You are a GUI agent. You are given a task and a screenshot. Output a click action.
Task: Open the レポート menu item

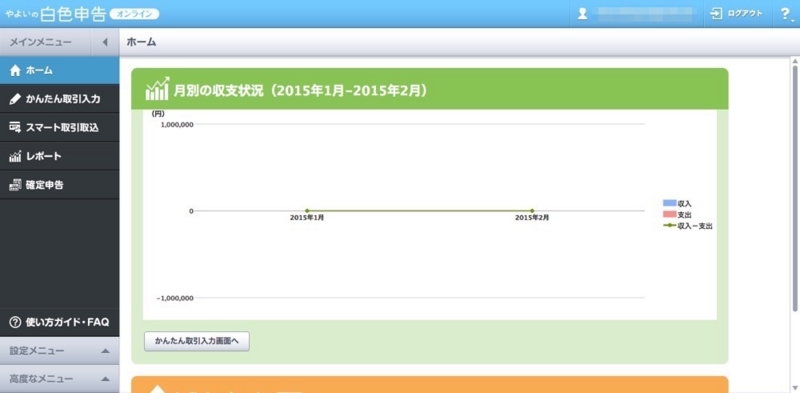[x=59, y=156]
